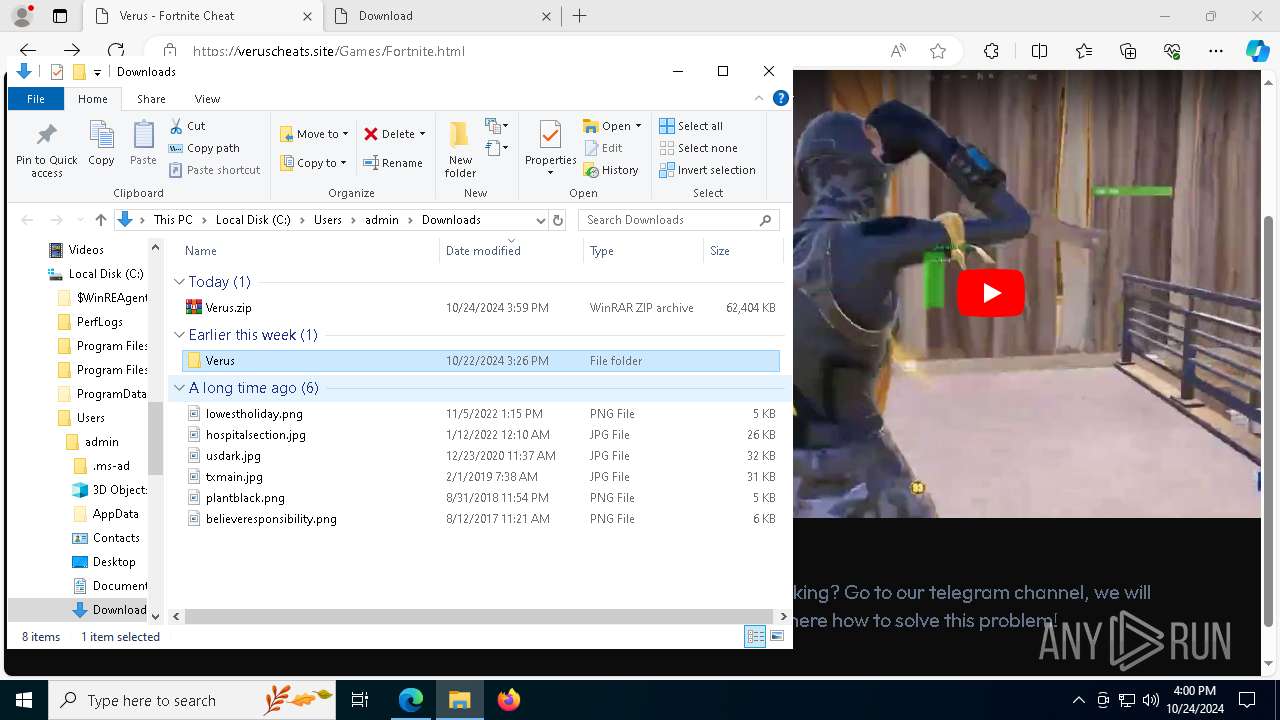This screenshot has width=1280, height=720.
Task: Click Select all in ribbon
Action: 691,126
